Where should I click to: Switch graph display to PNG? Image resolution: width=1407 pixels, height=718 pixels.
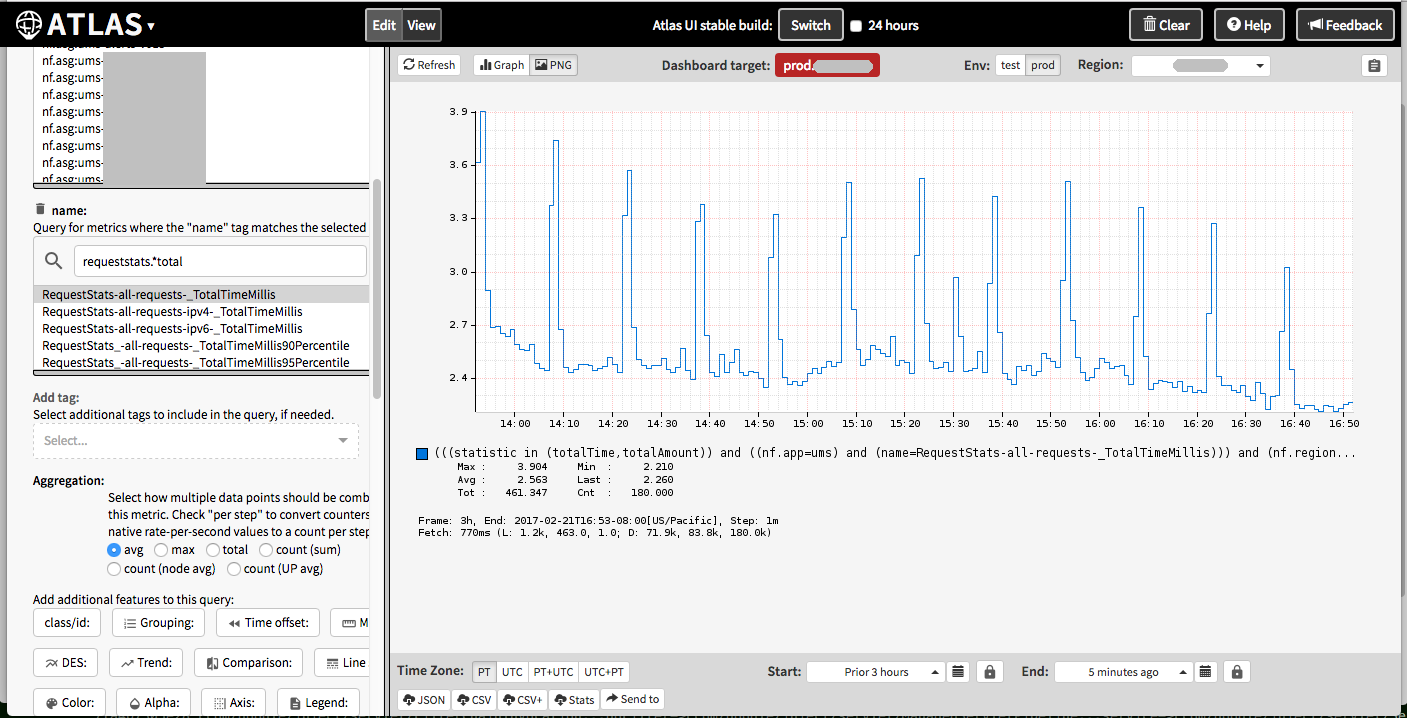pyautogui.click(x=553, y=65)
